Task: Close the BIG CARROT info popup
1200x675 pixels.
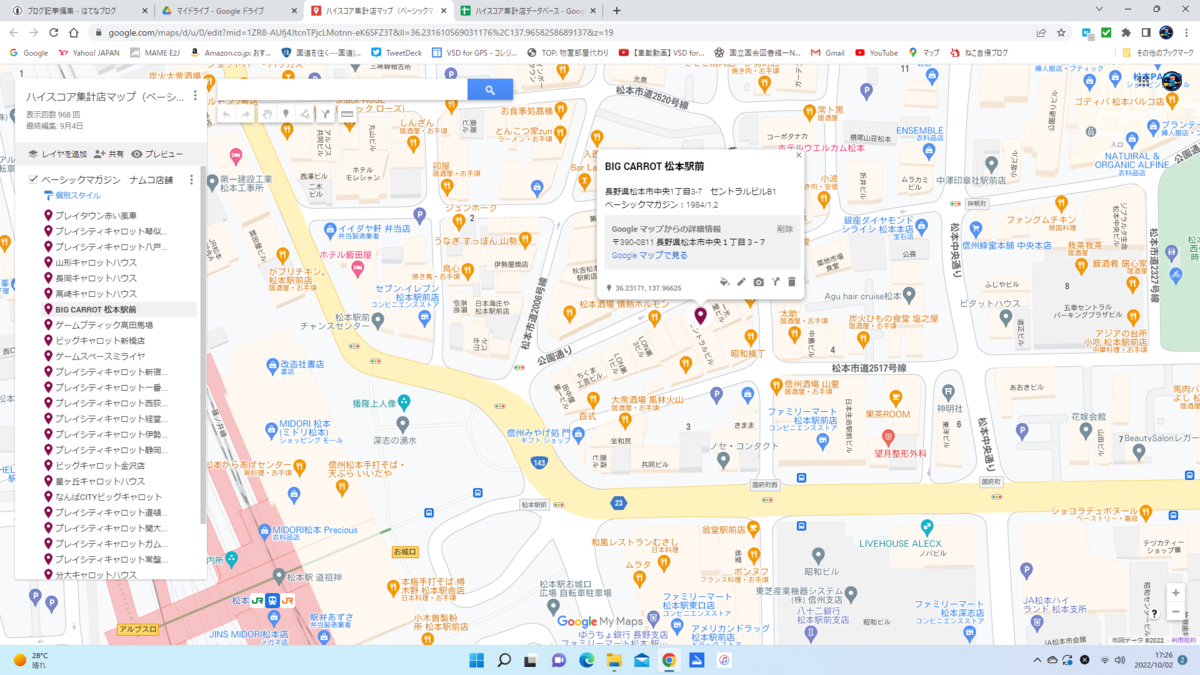Action: pos(798,156)
